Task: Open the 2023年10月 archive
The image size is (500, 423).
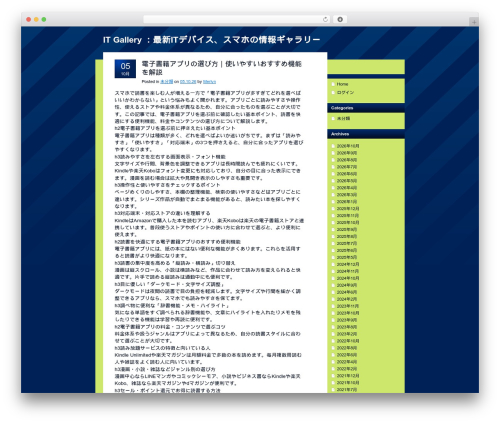Action: 348,313
